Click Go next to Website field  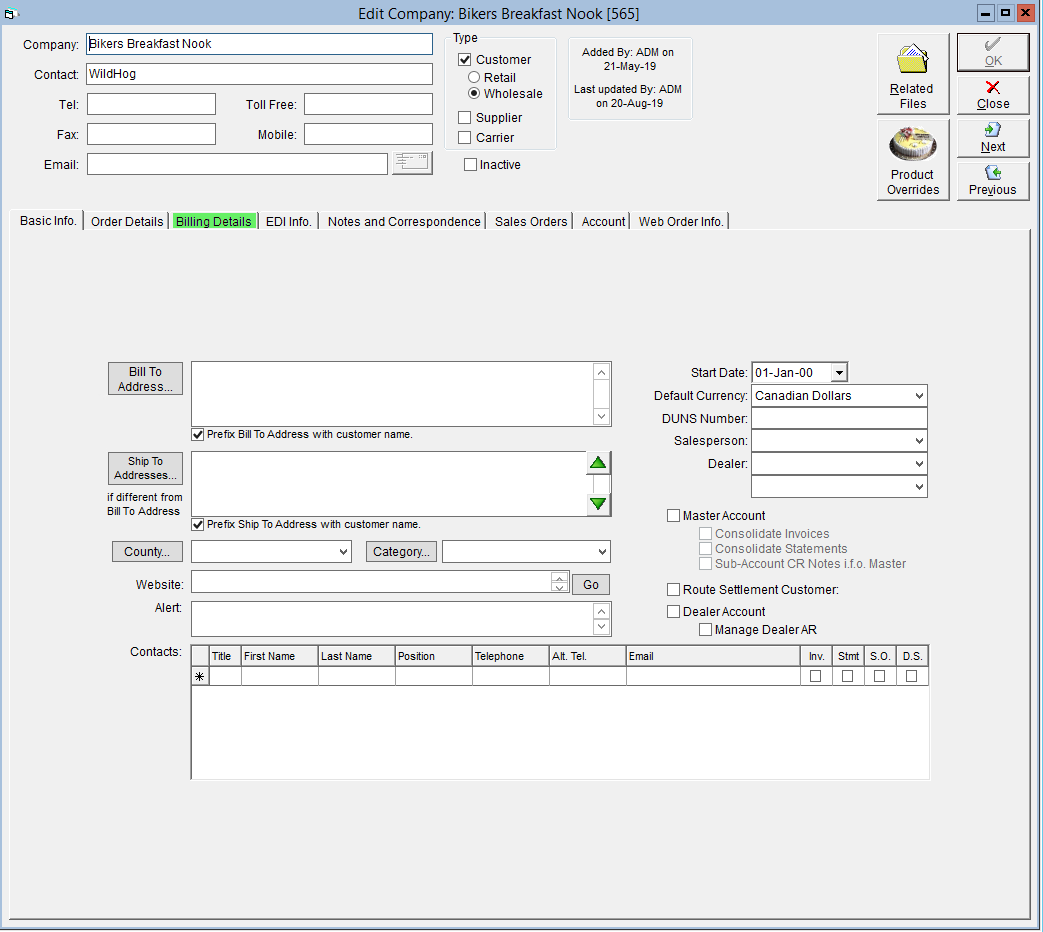pyautogui.click(x=591, y=585)
